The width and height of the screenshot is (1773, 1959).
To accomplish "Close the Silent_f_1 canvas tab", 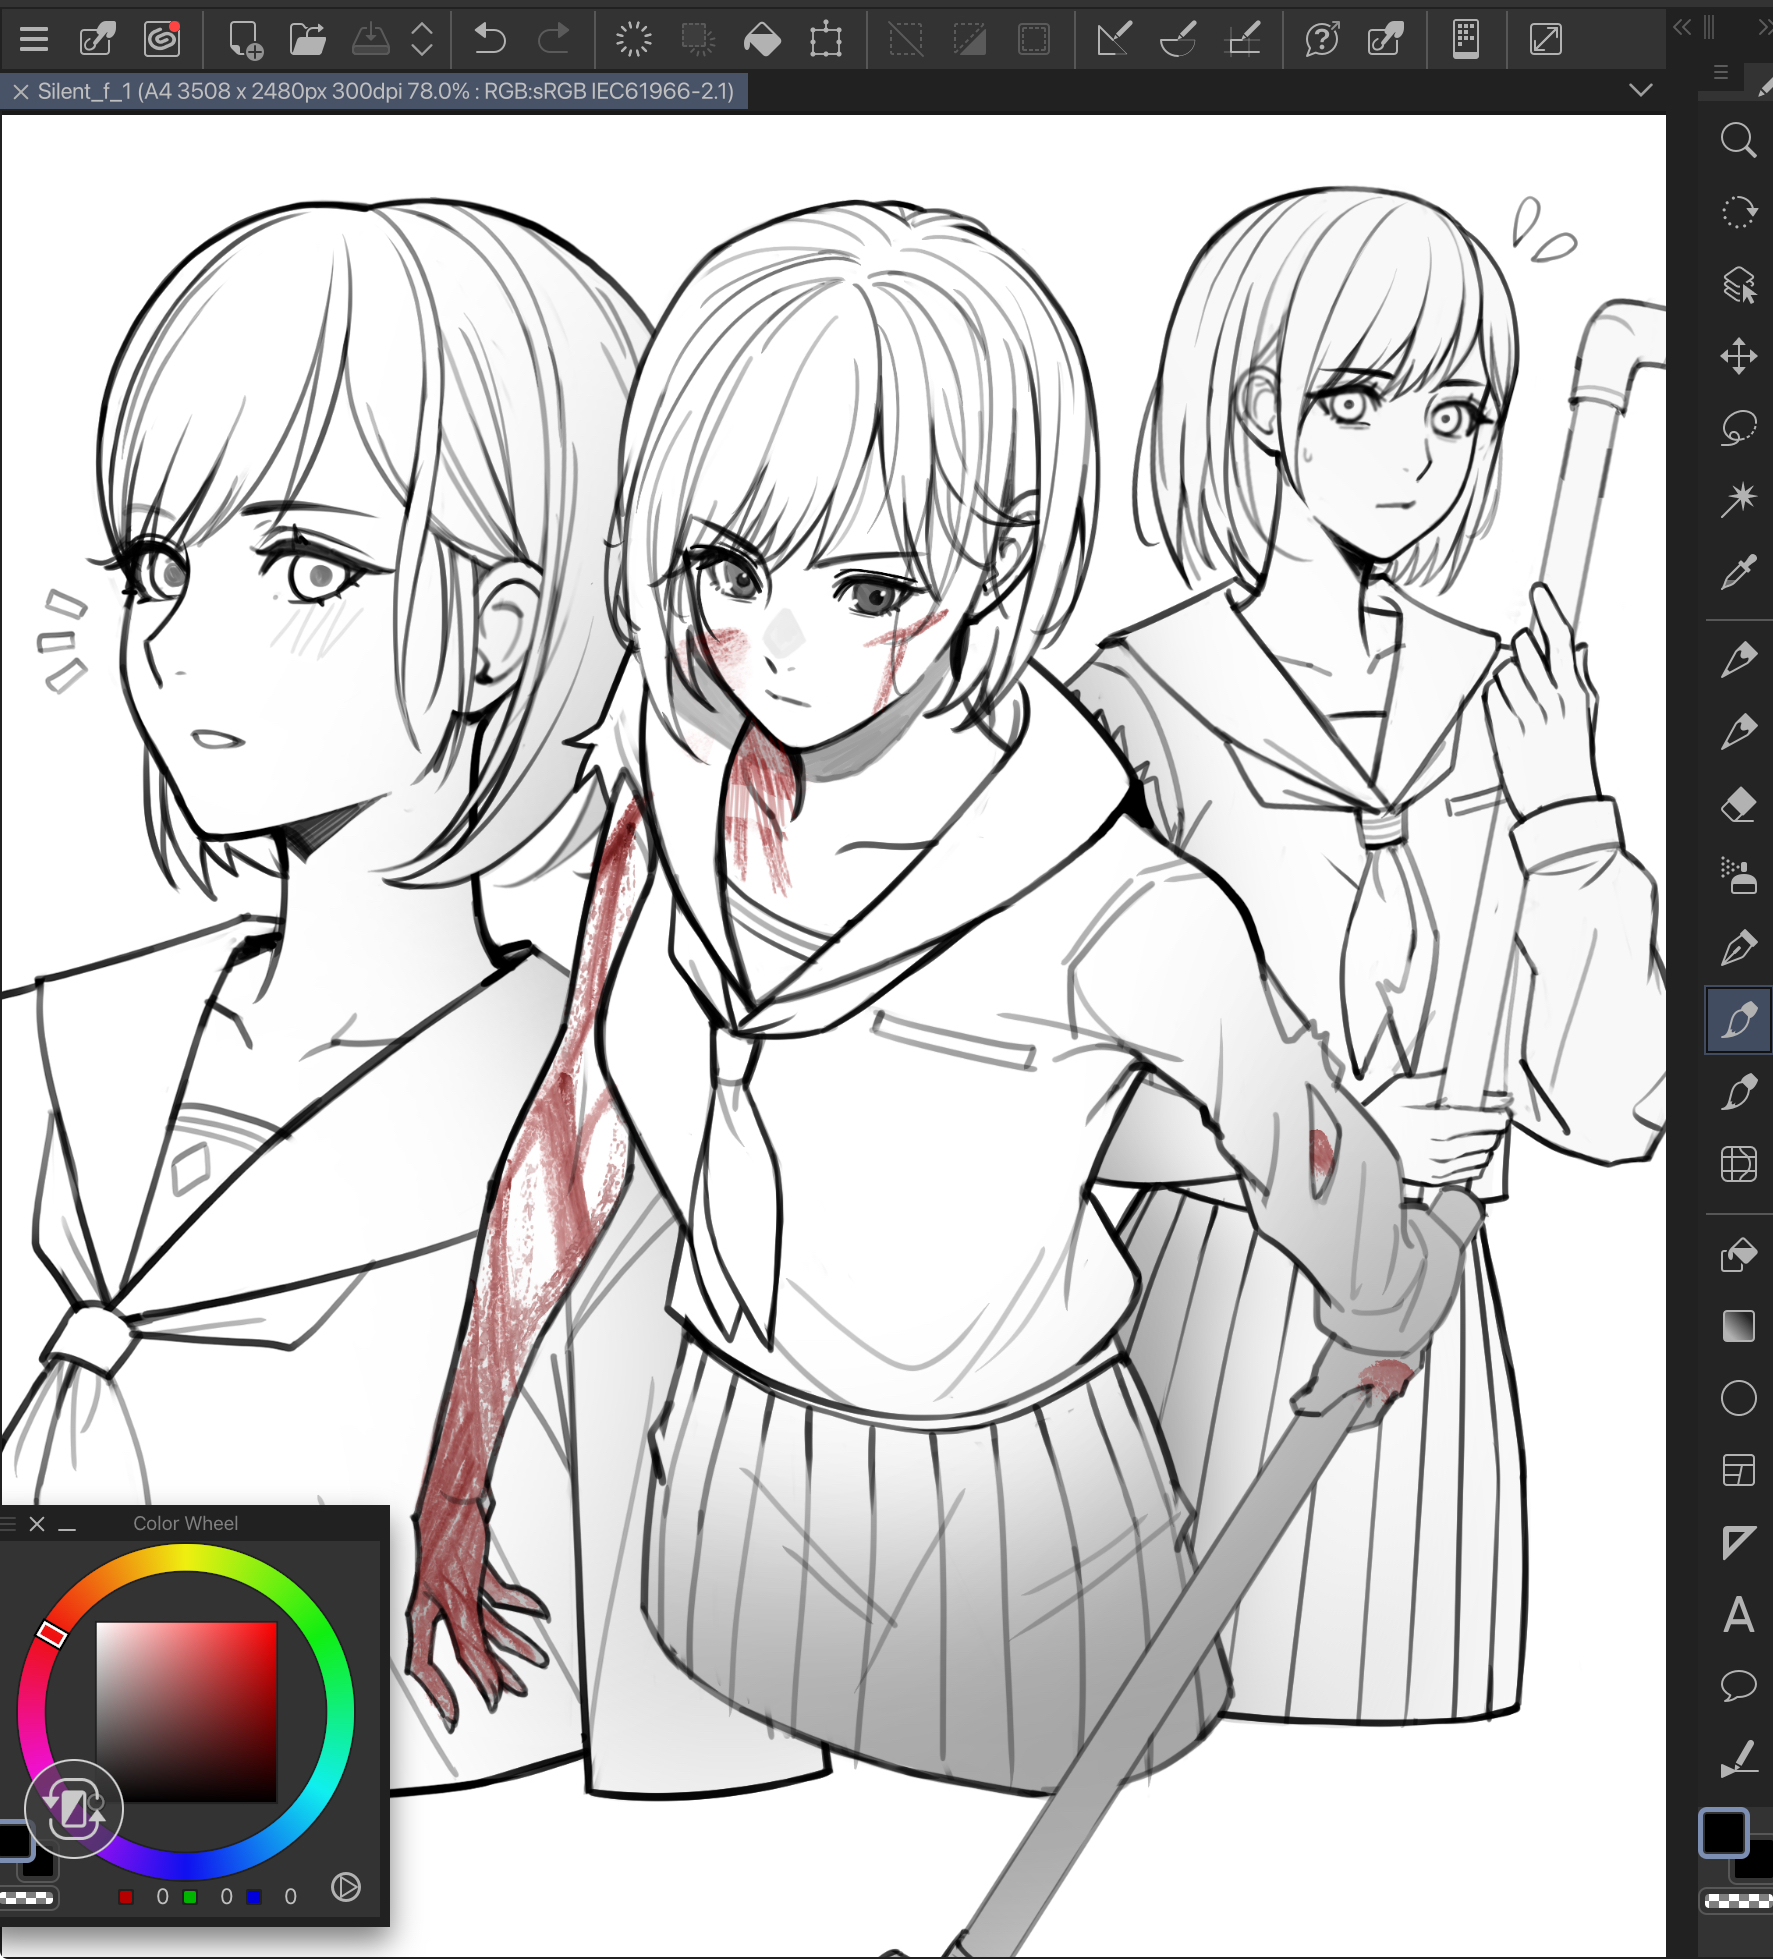I will [x=20, y=92].
